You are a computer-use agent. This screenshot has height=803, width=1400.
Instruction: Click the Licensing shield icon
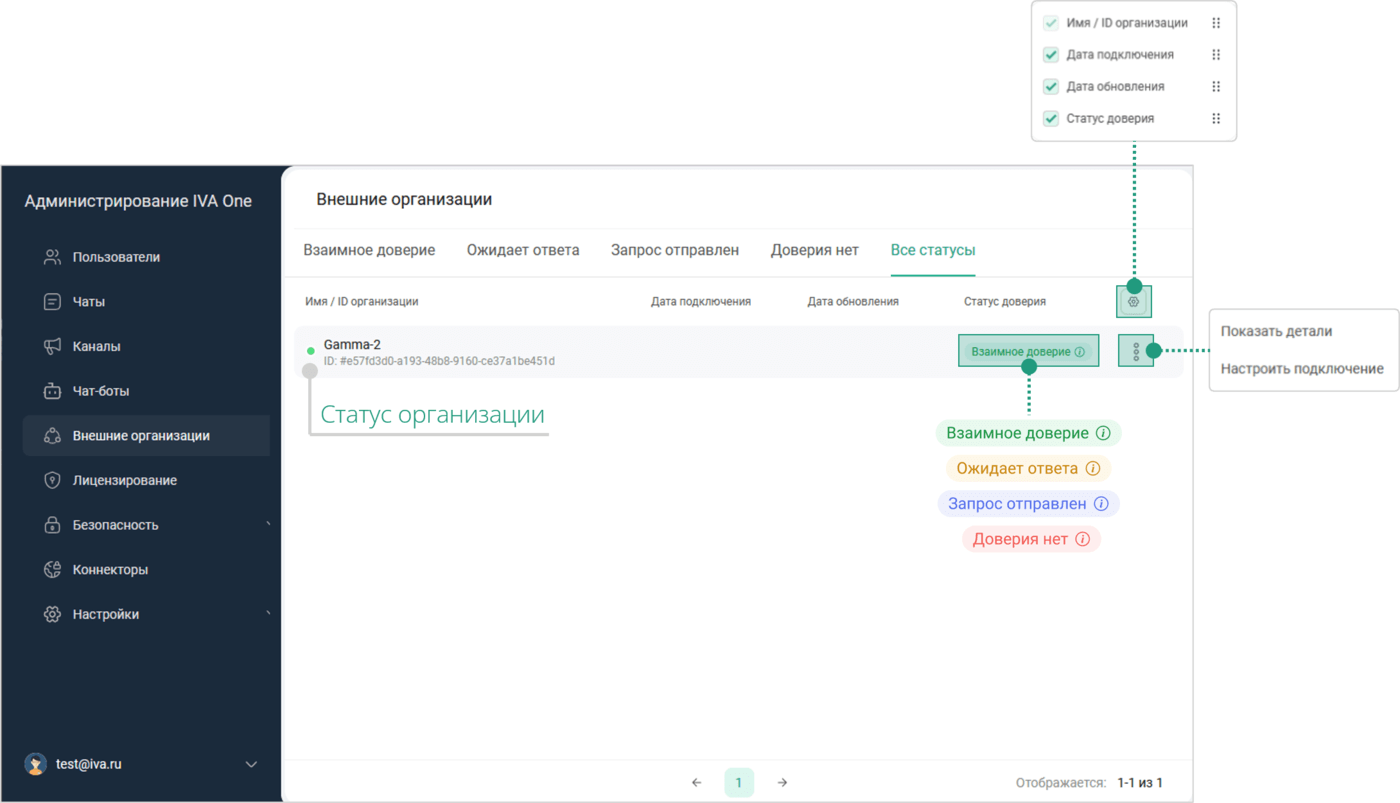53,481
